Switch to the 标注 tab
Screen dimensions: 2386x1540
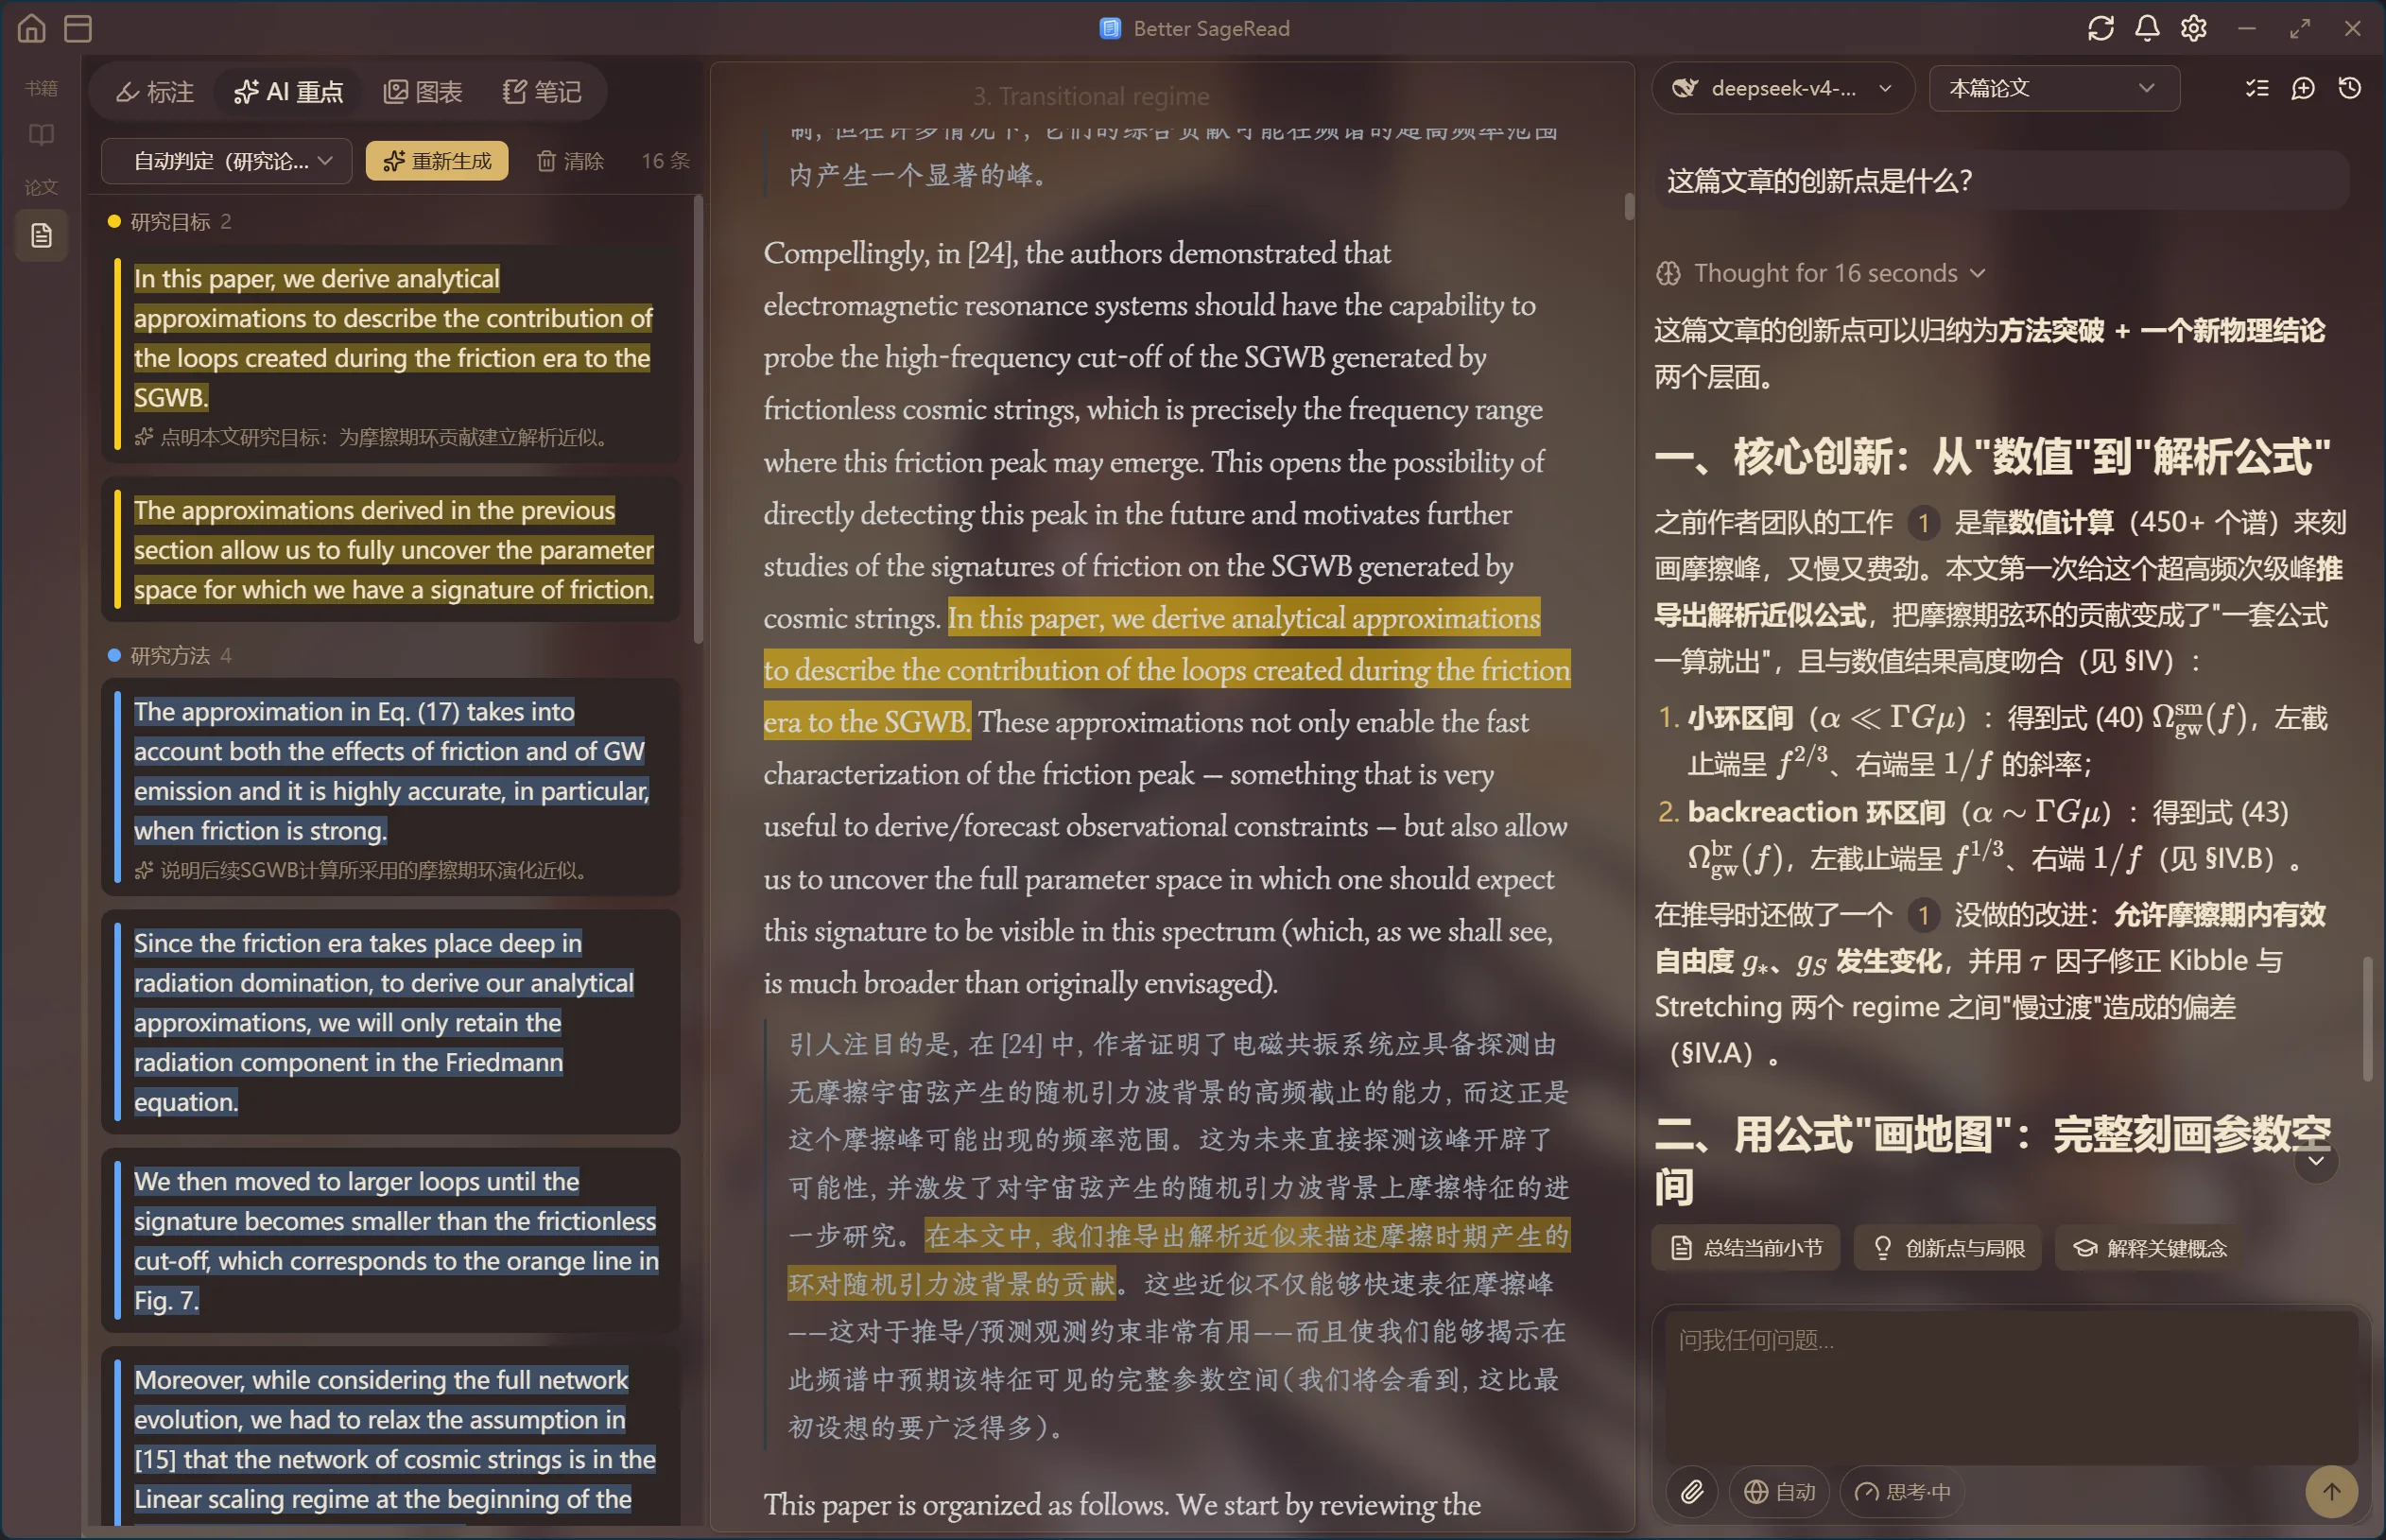155,92
